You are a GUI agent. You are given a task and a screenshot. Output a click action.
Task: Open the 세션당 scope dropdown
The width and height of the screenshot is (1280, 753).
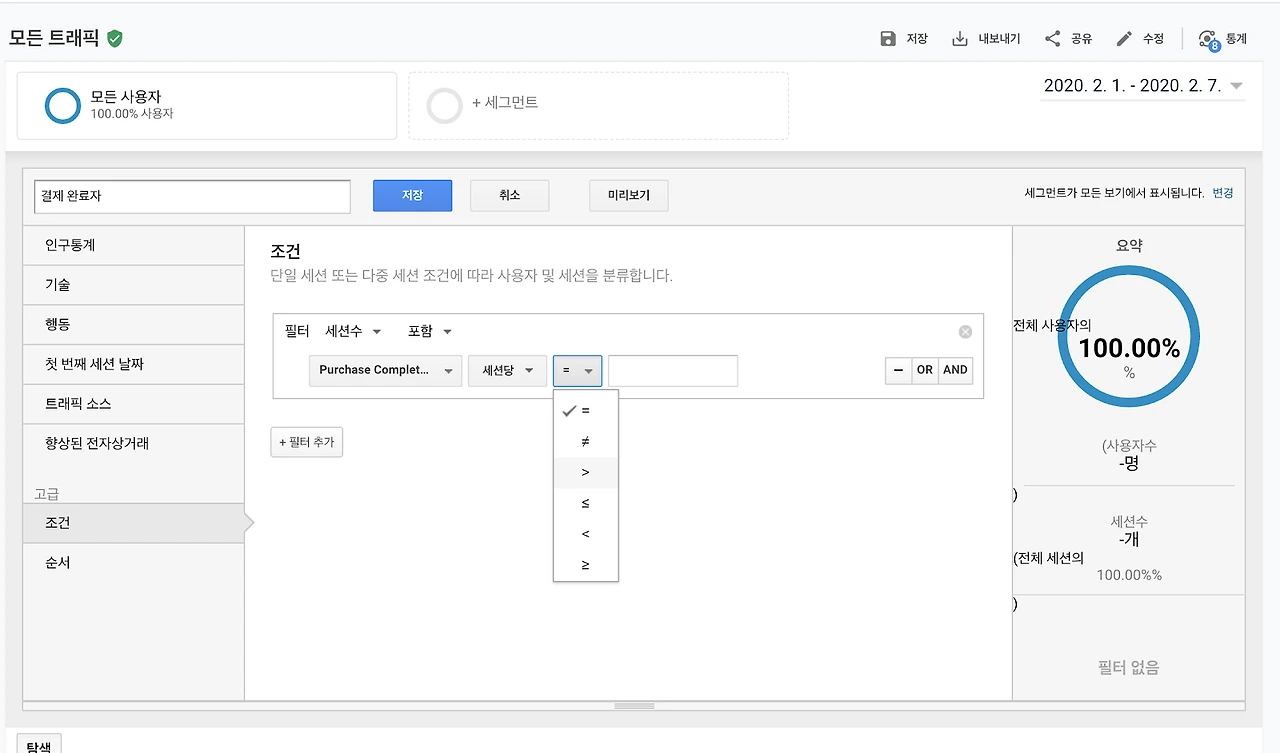tap(507, 370)
